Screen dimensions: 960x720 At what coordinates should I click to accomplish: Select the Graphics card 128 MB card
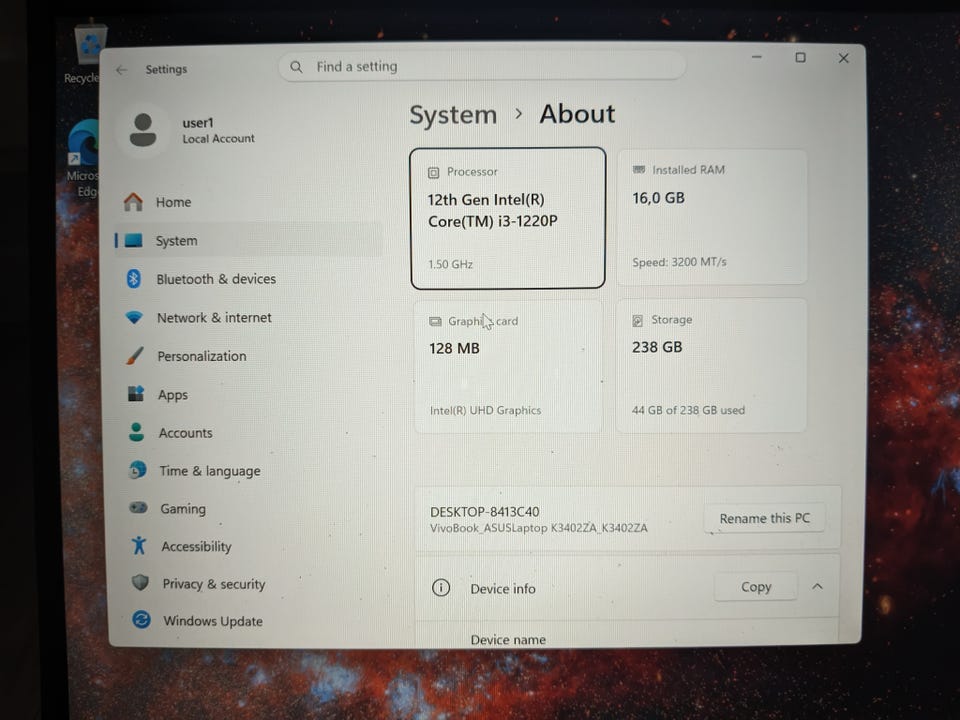pyautogui.click(x=508, y=366)
